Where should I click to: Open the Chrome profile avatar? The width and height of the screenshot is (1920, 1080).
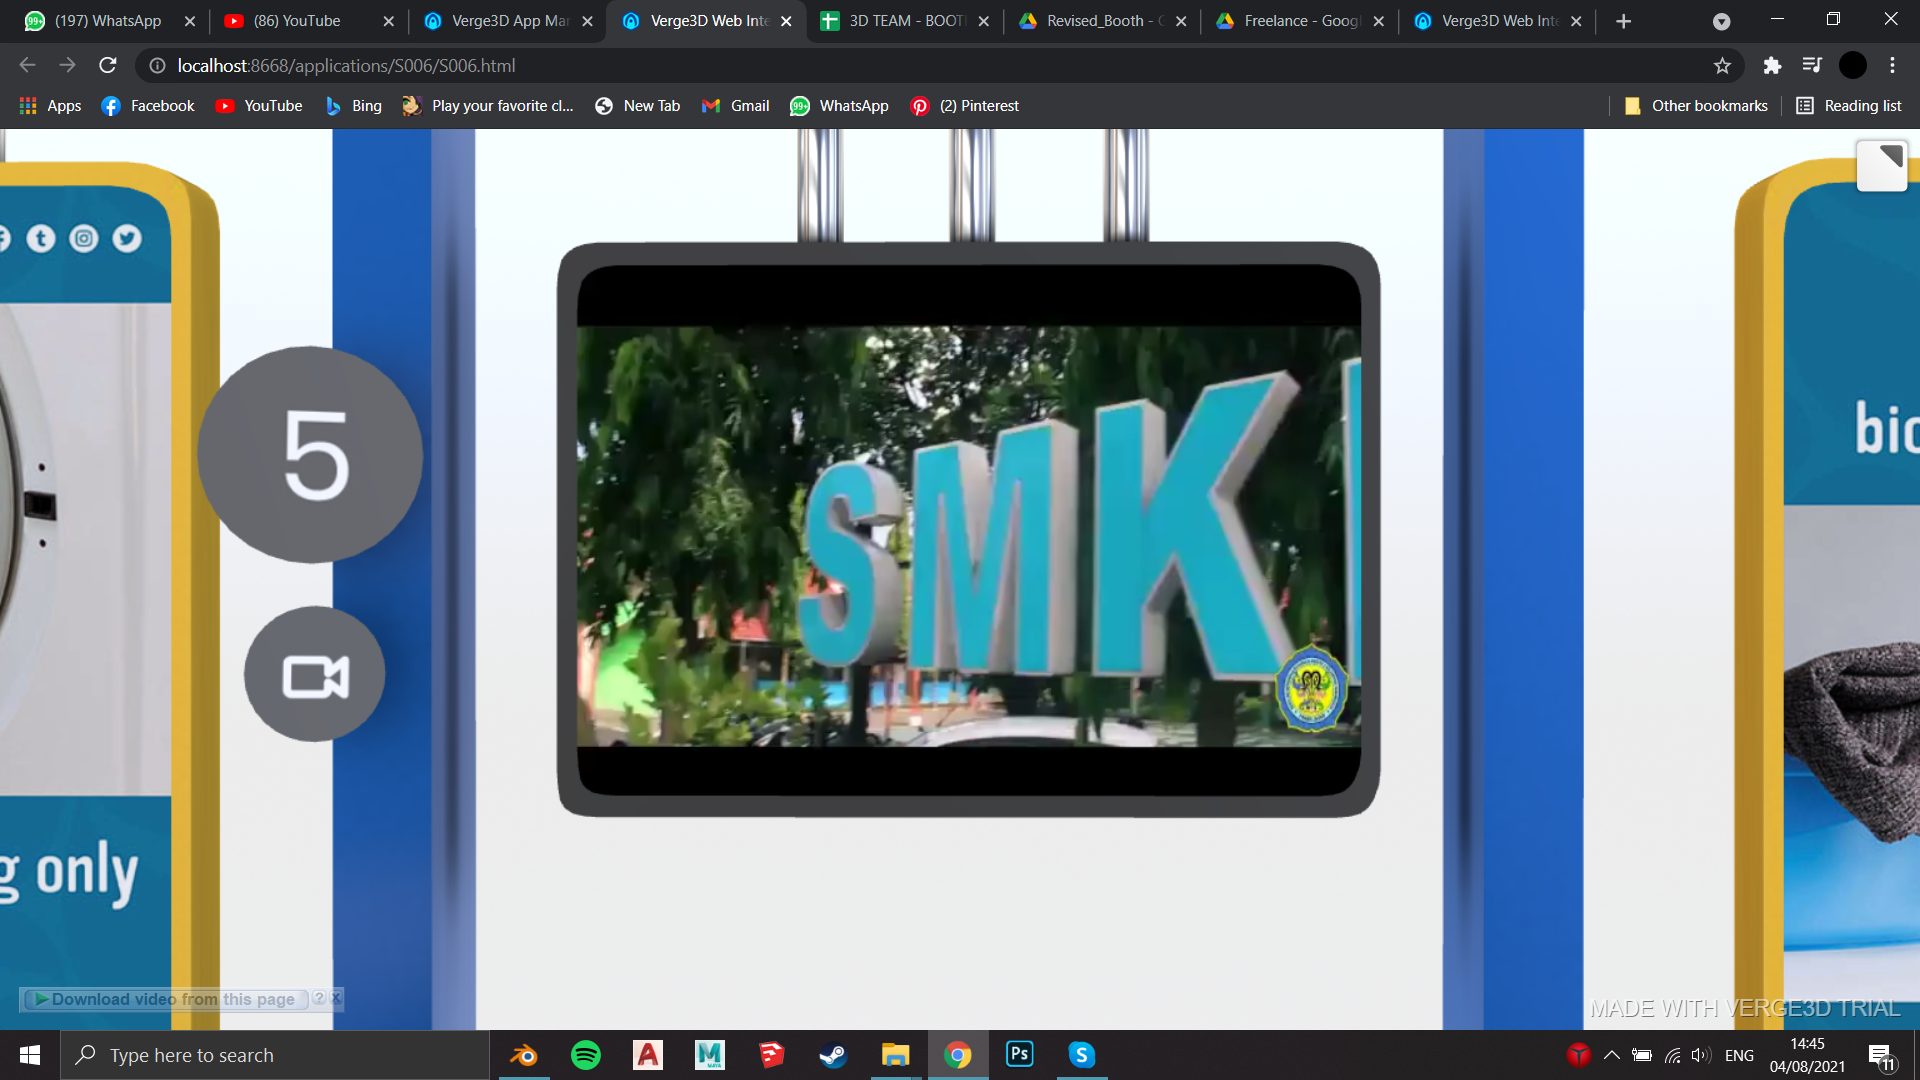tap(1853, 65)
